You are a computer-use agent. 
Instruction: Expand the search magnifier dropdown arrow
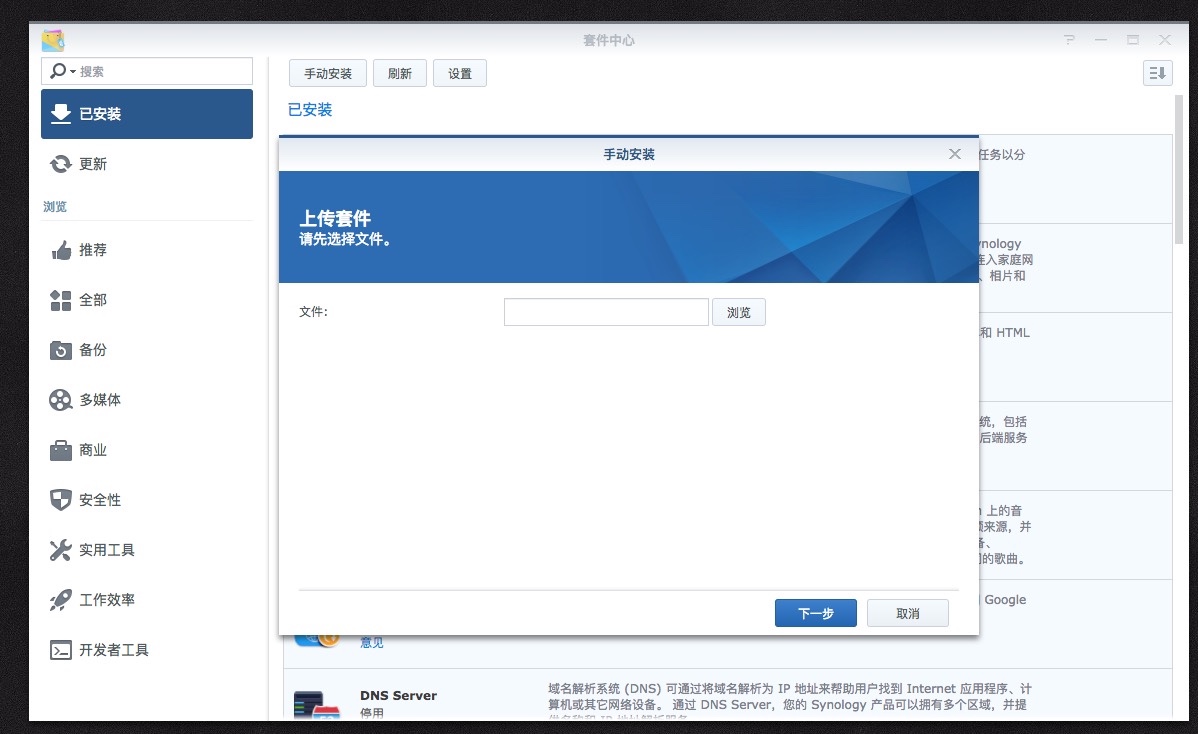click(x=72, y=72)
